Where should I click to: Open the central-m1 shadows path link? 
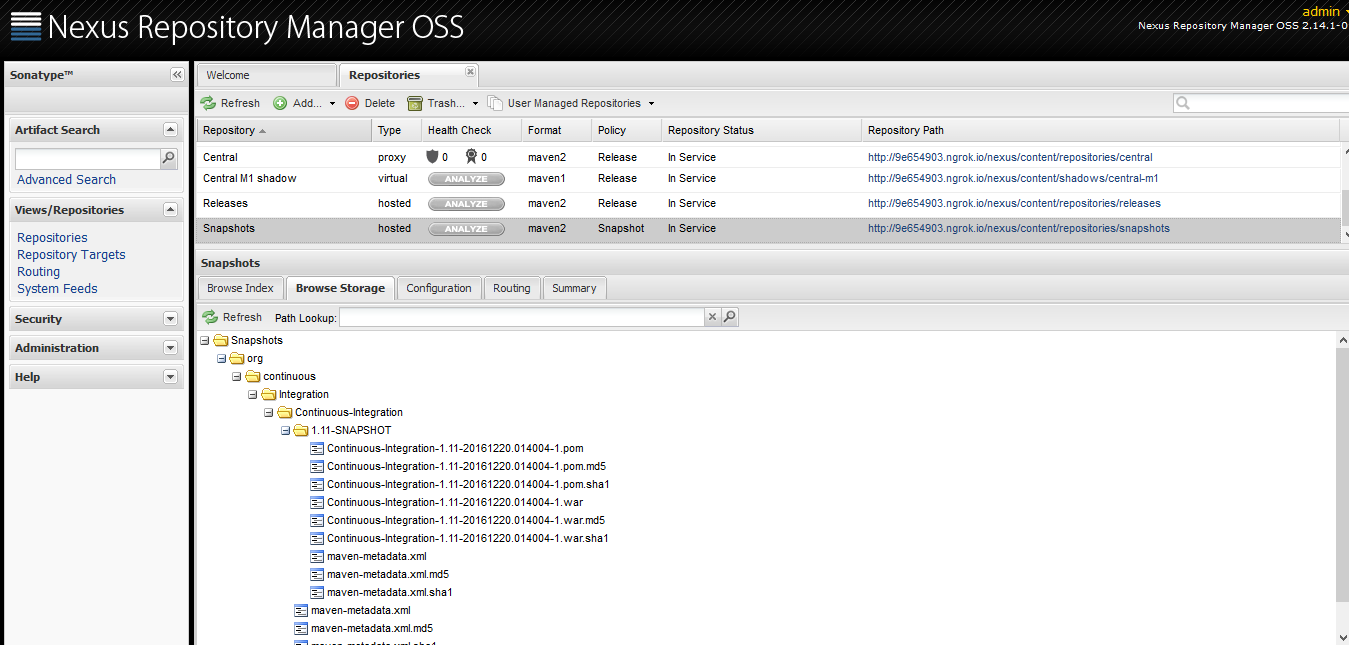(1013, 178)
